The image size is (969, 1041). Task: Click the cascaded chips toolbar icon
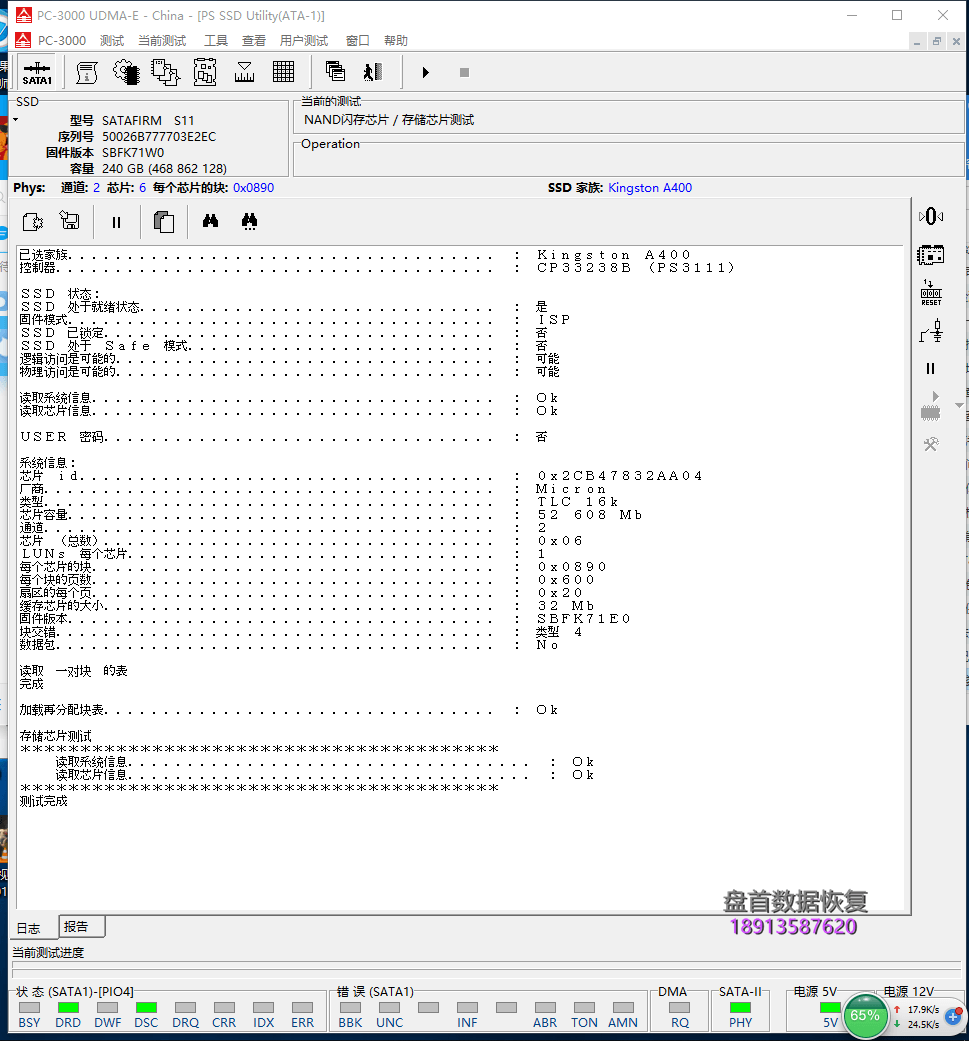click(x=165, y=72)
